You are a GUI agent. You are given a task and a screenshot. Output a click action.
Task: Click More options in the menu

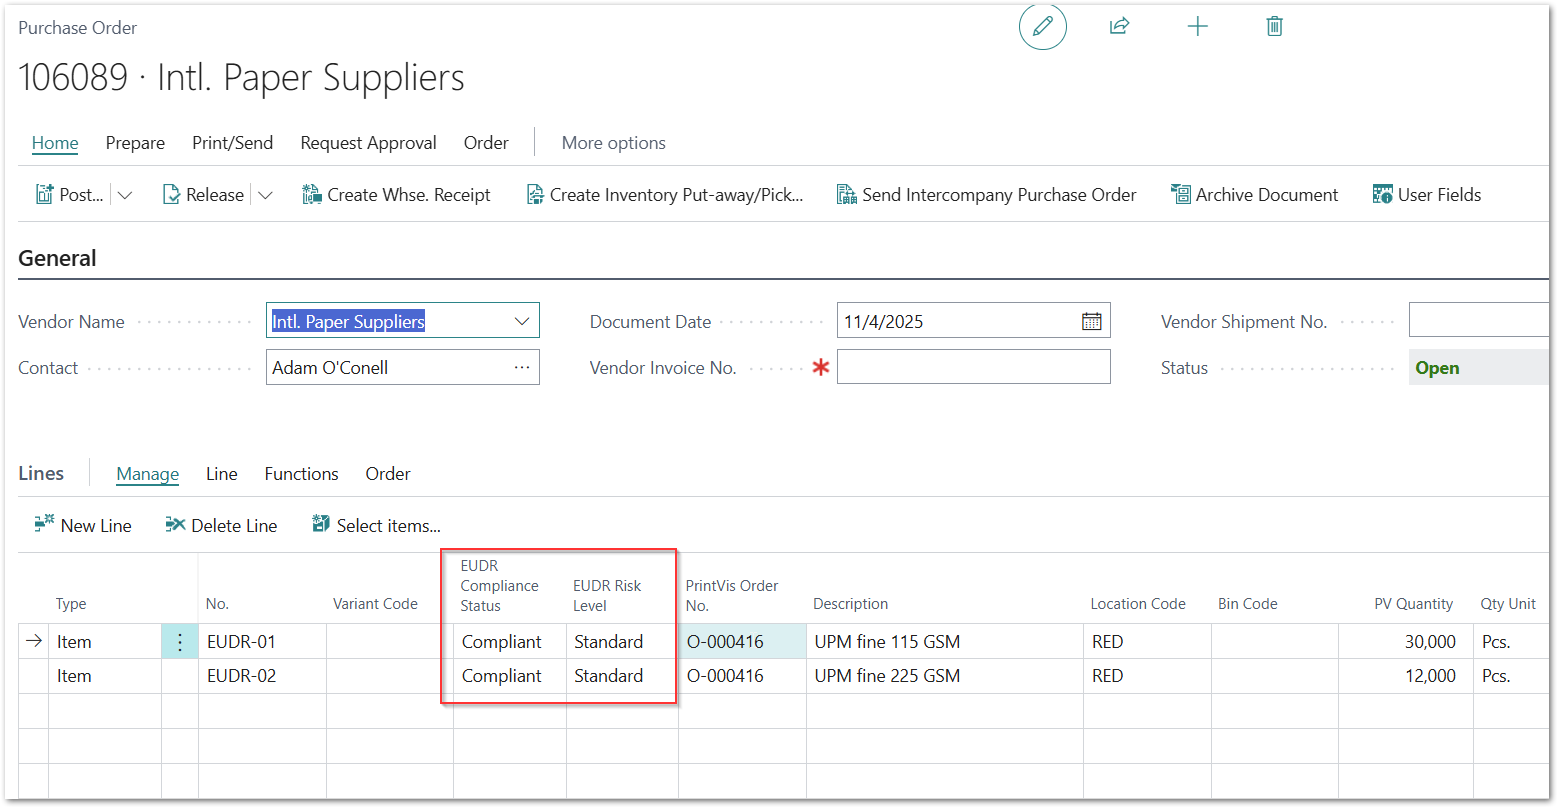[613, 143]
